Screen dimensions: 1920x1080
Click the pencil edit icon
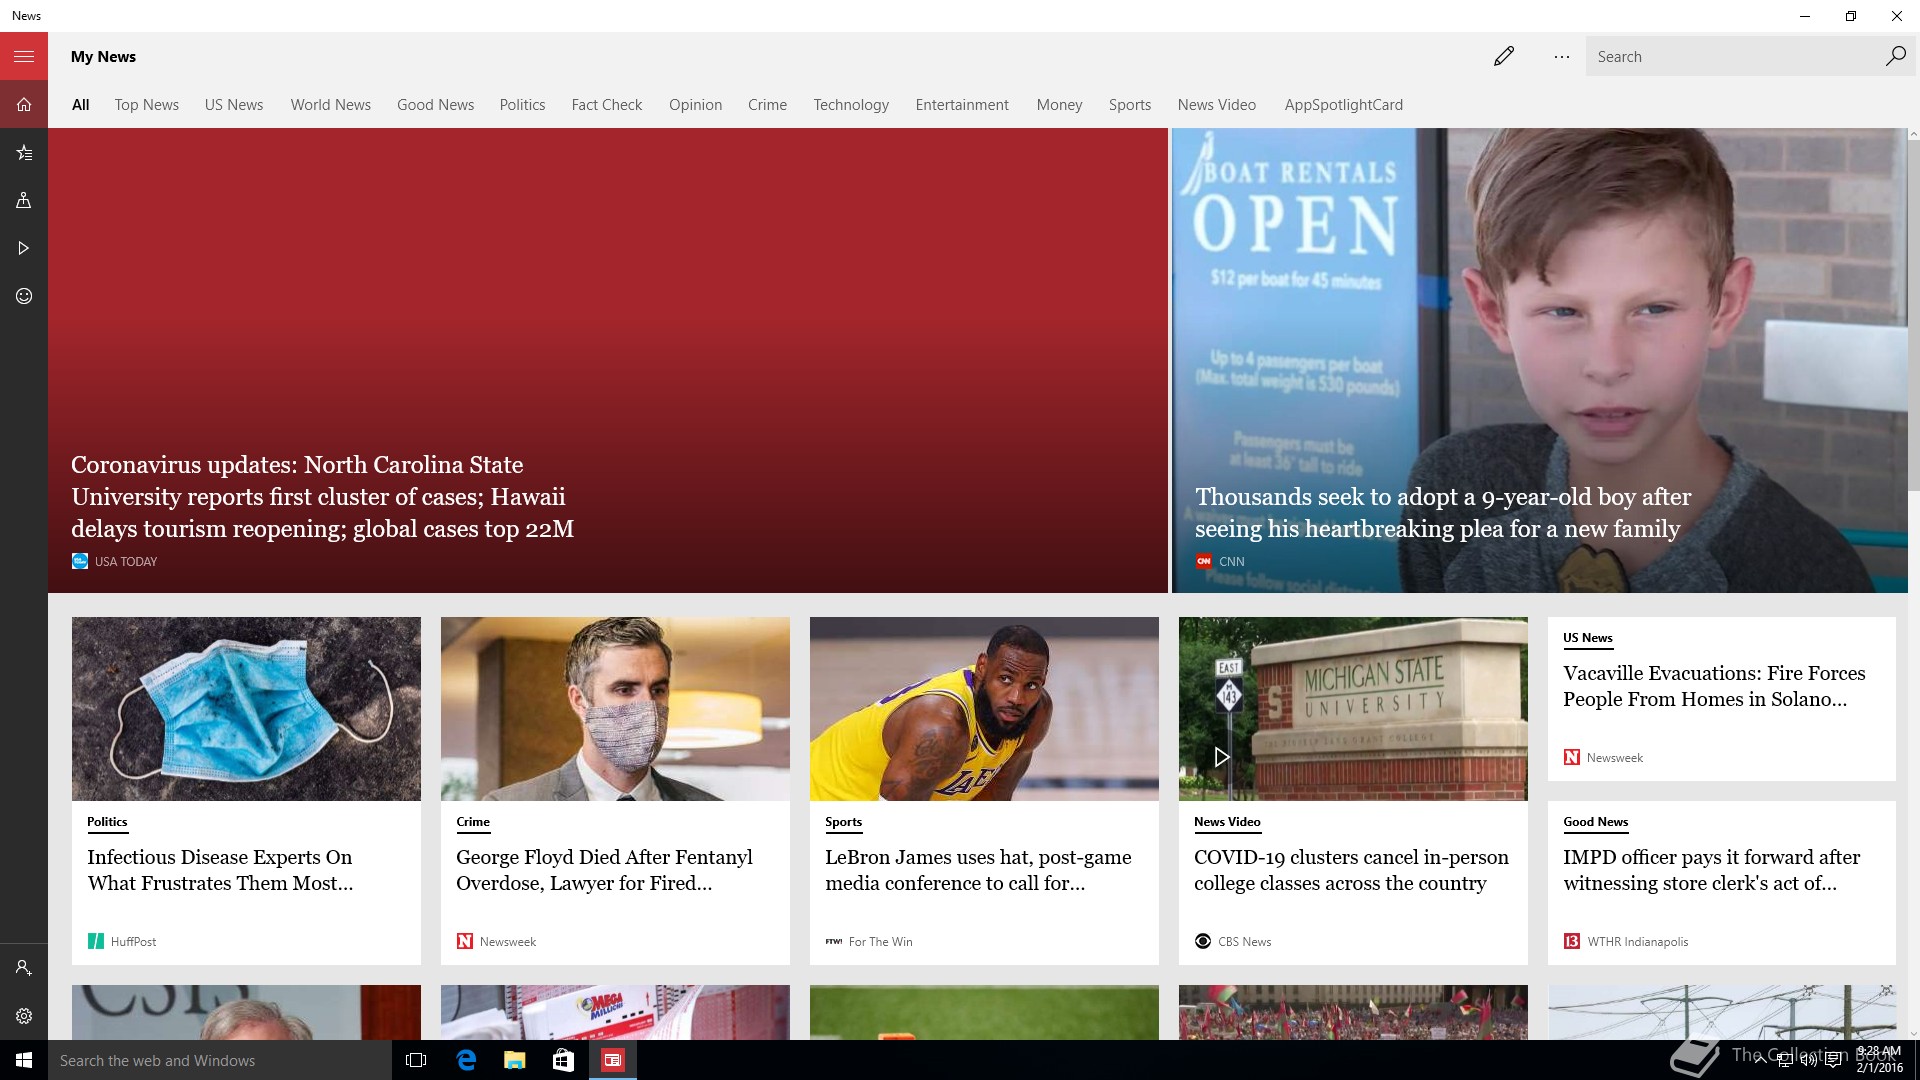1504,56
